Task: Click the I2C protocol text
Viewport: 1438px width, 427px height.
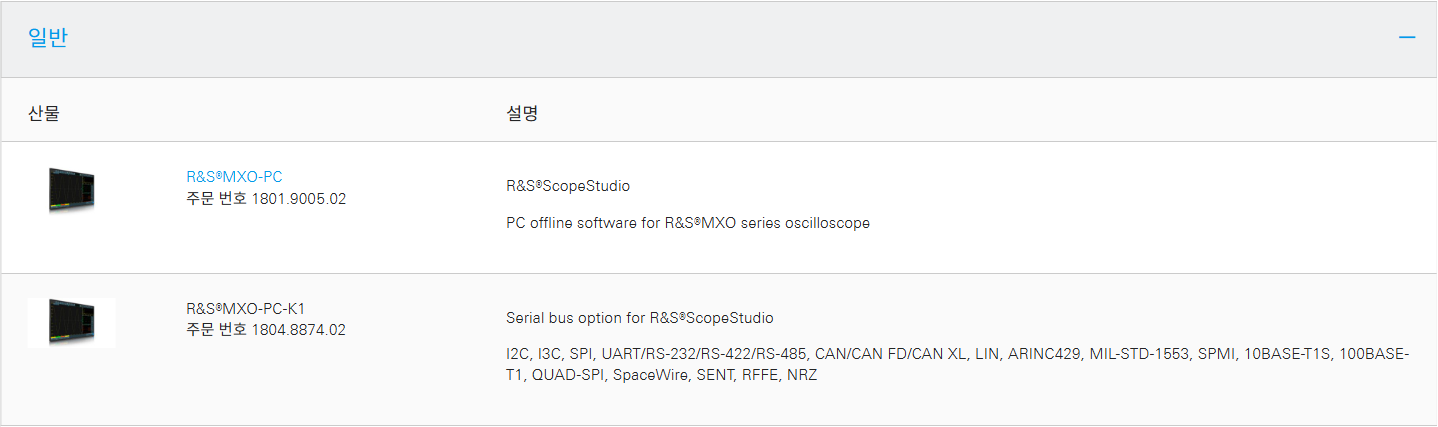Action: pyautogui.click(x=517, y=354)
